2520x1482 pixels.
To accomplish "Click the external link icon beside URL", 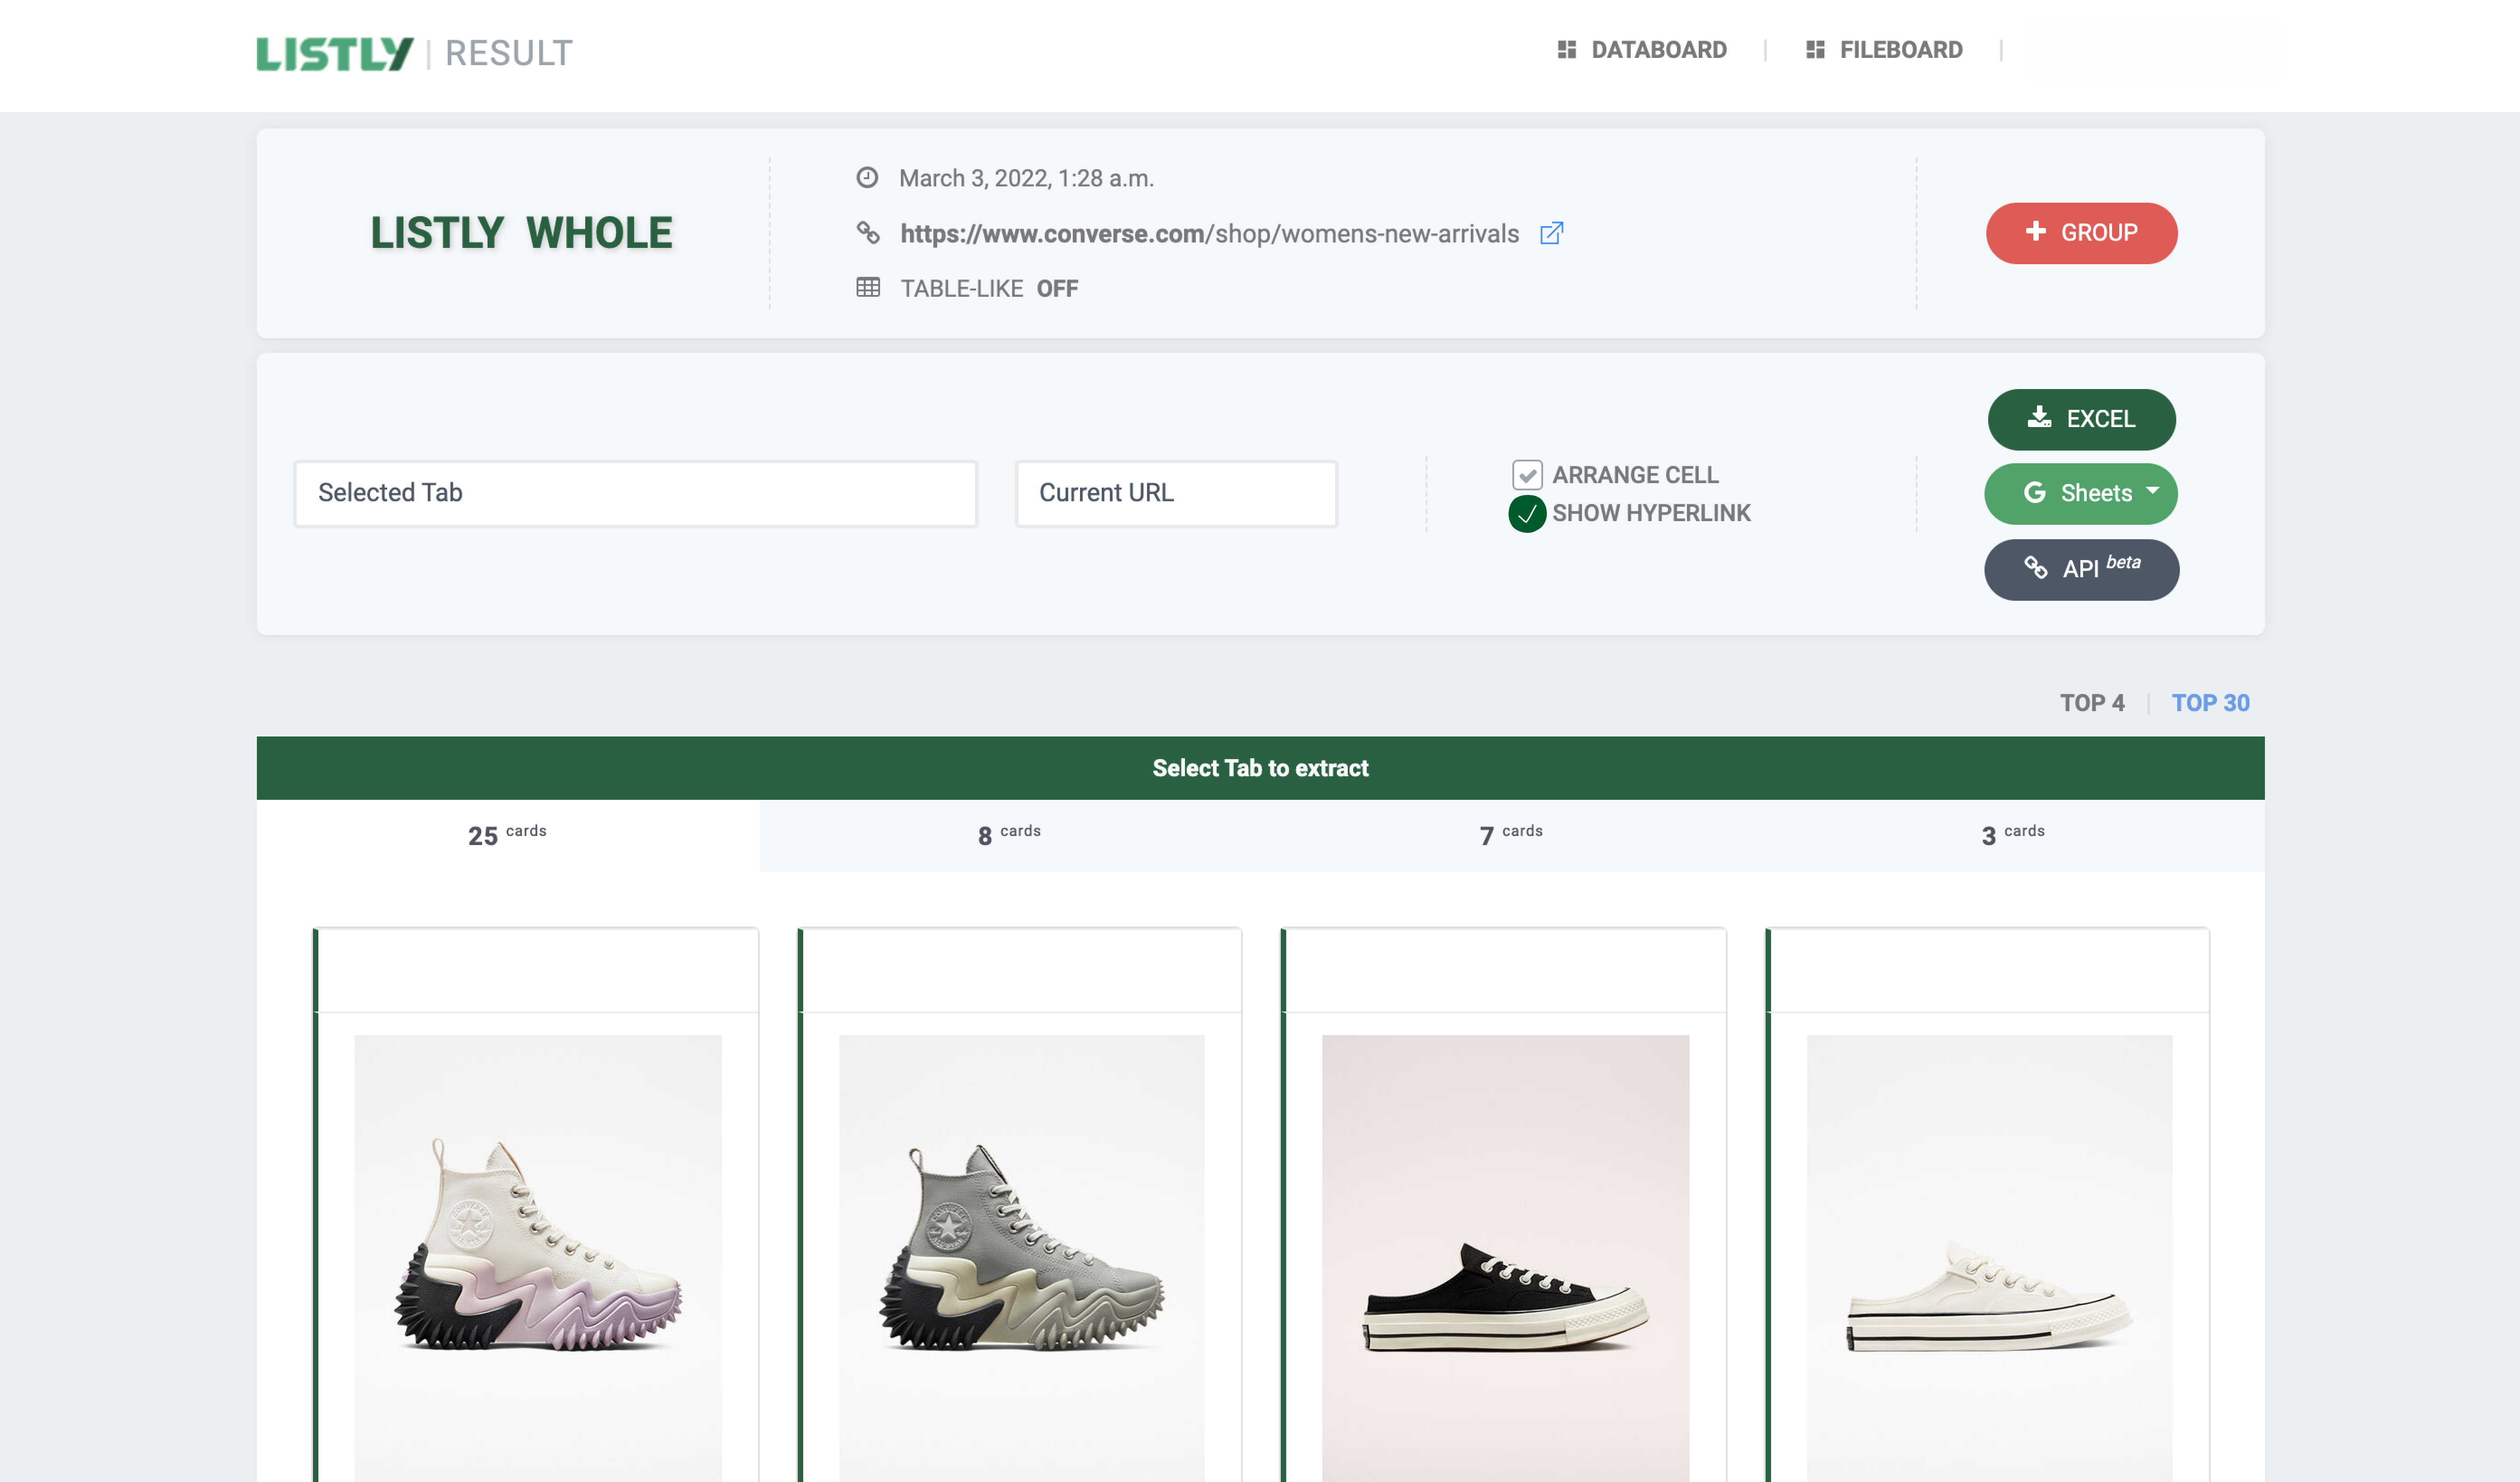I will coord(1551,234).
